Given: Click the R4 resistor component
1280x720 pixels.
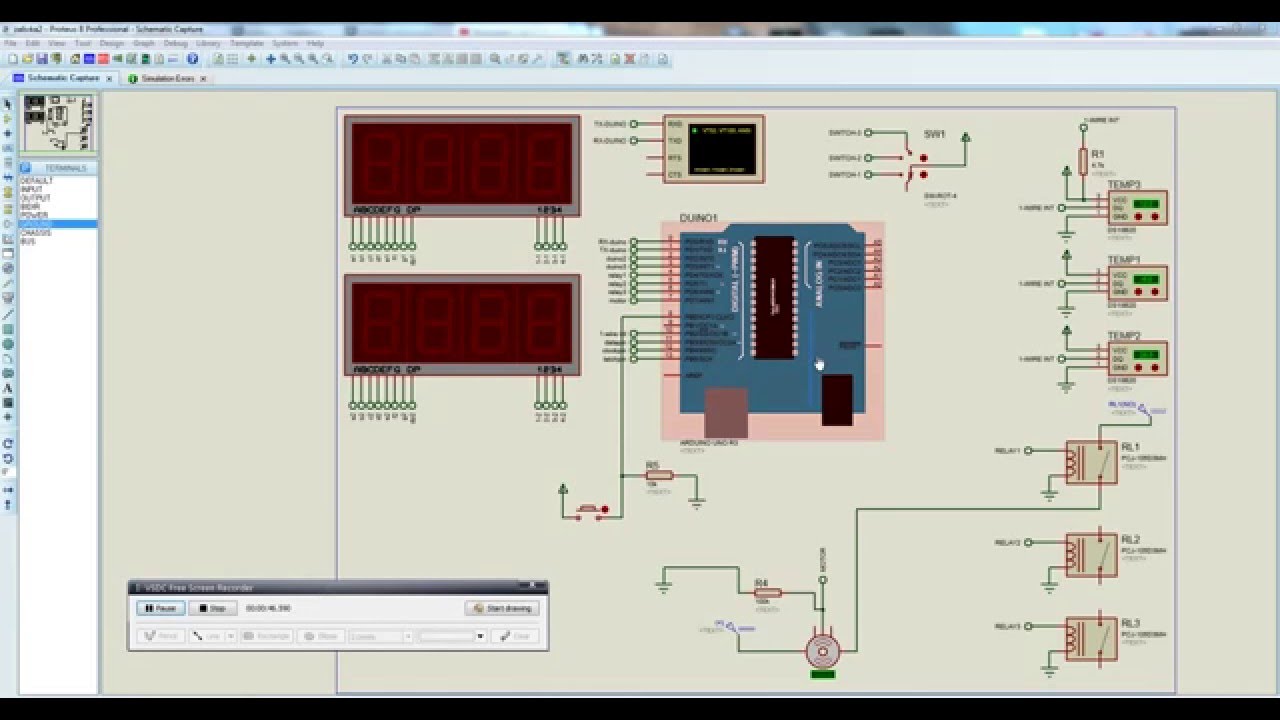Looking at the screenshot, I should (x=767, y=592).
